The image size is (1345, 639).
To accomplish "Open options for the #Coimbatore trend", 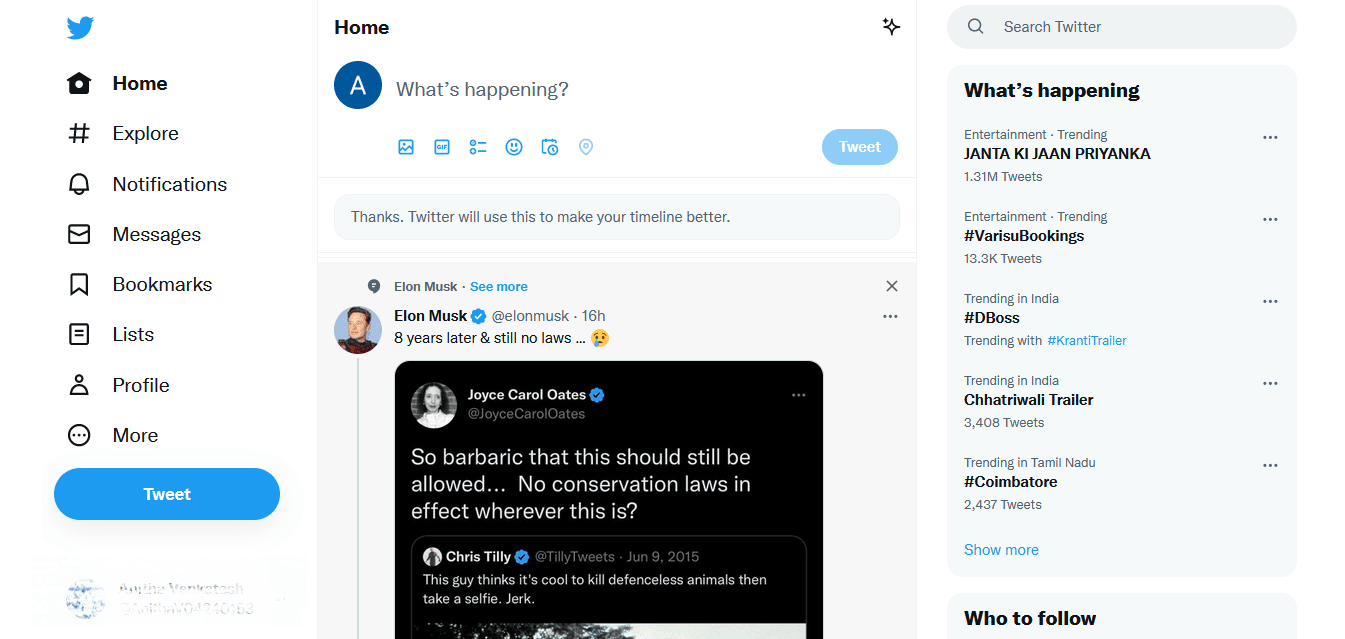I will 1270,465.
